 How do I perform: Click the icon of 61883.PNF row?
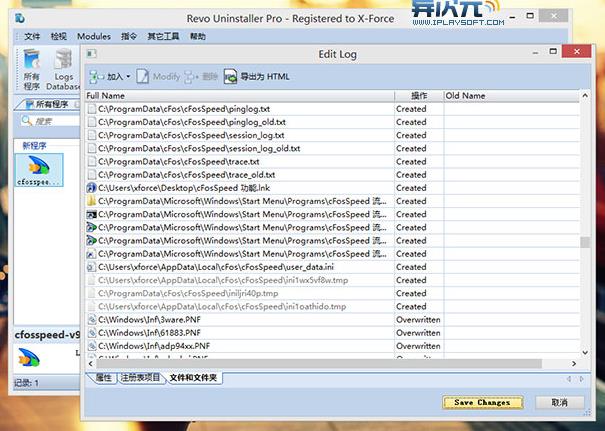point(91,333)
